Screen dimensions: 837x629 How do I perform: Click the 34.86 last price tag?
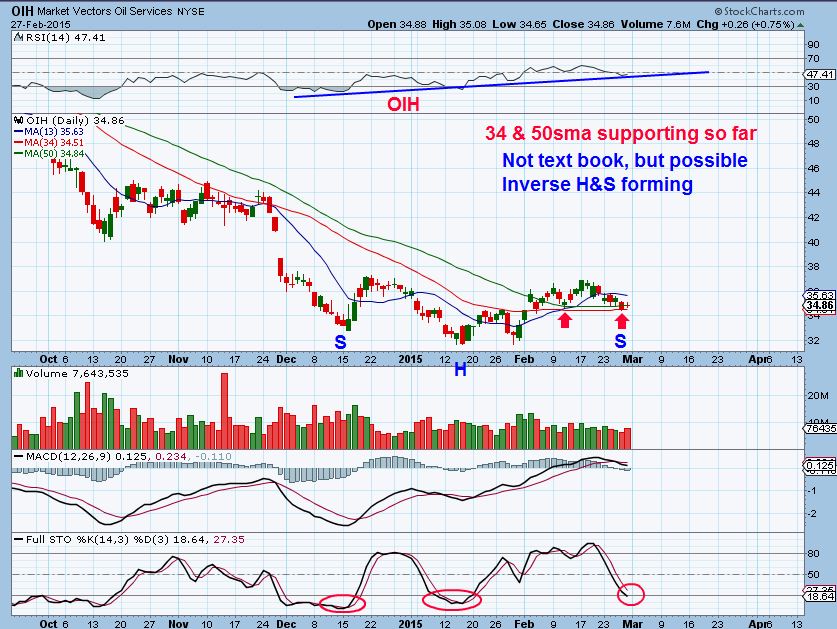[819, 305]
